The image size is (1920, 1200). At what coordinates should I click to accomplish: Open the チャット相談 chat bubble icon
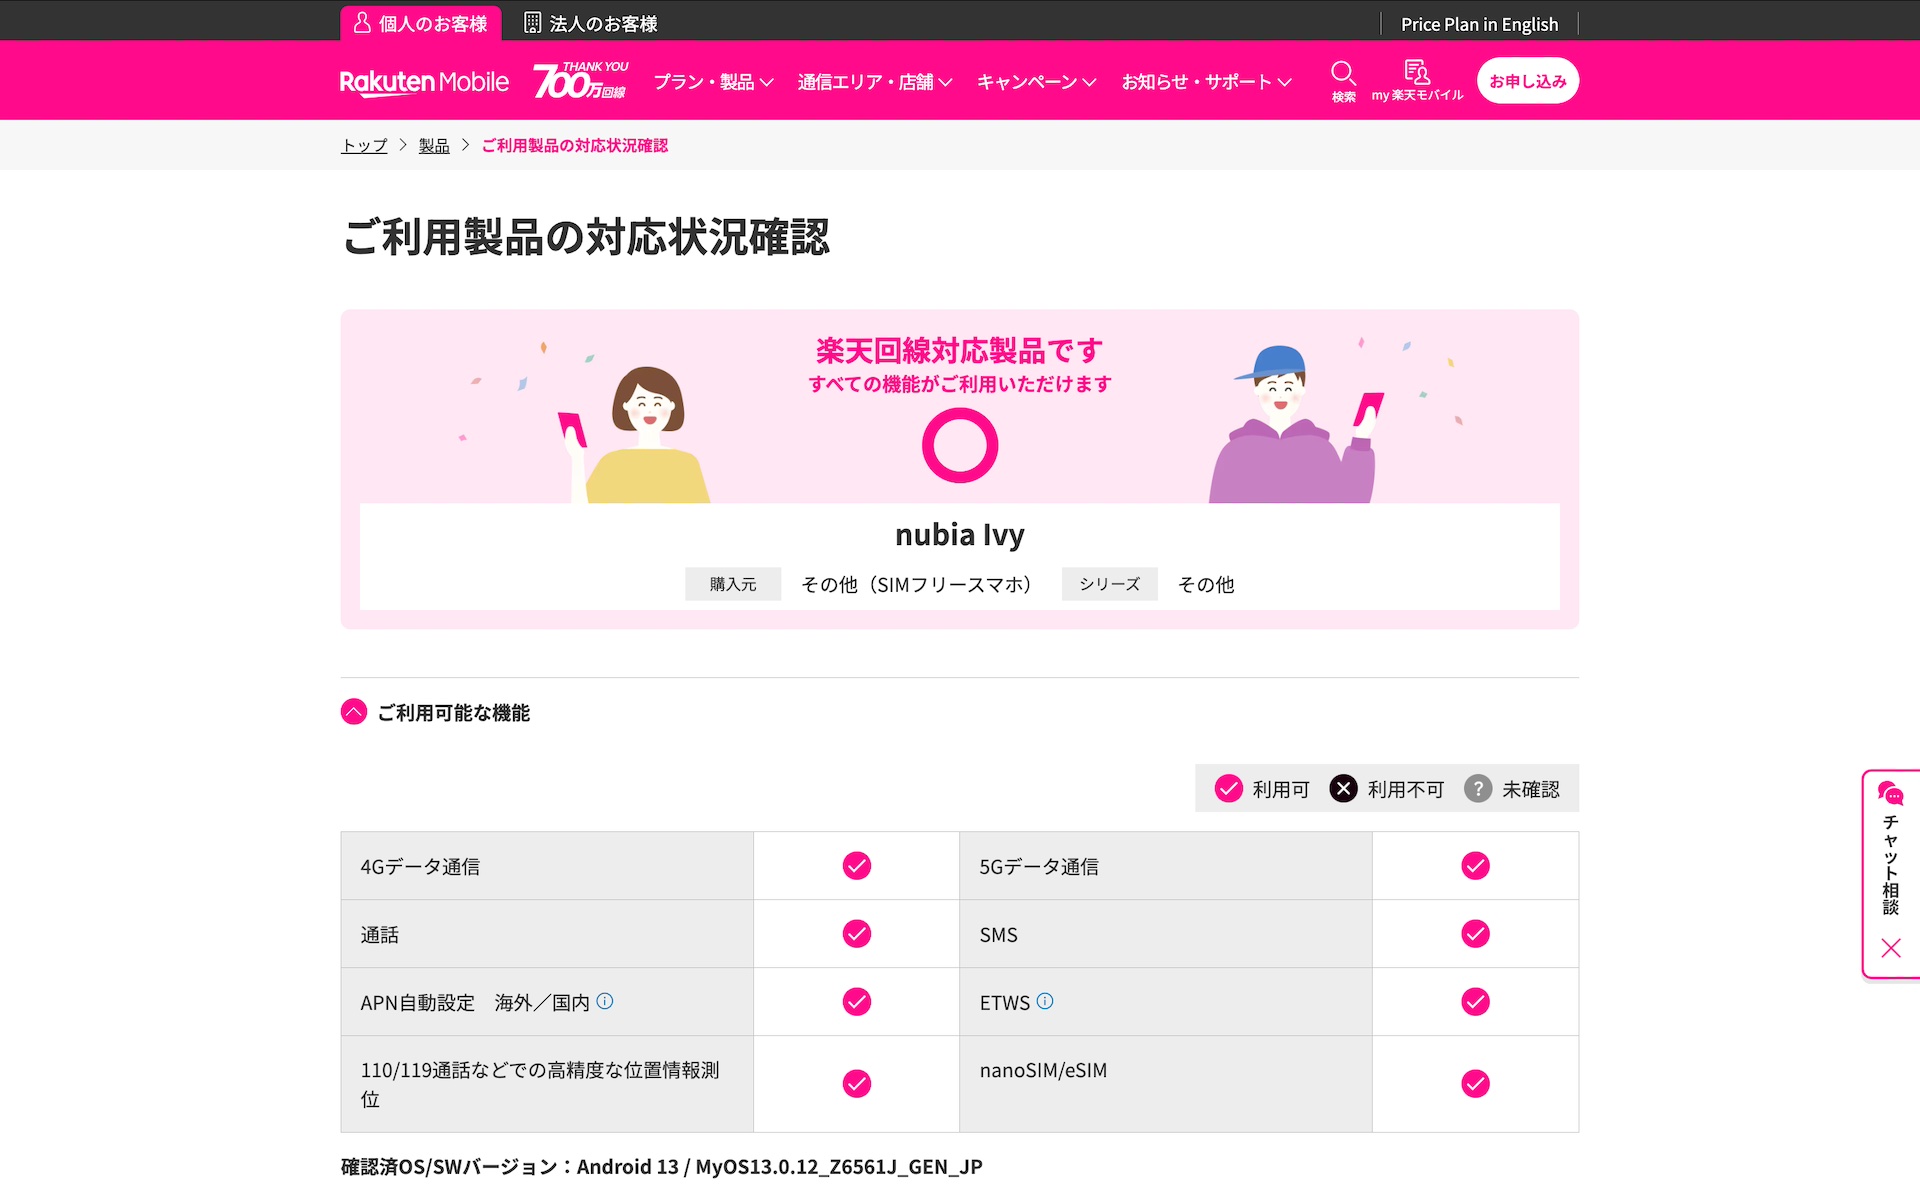[1890, 794]
